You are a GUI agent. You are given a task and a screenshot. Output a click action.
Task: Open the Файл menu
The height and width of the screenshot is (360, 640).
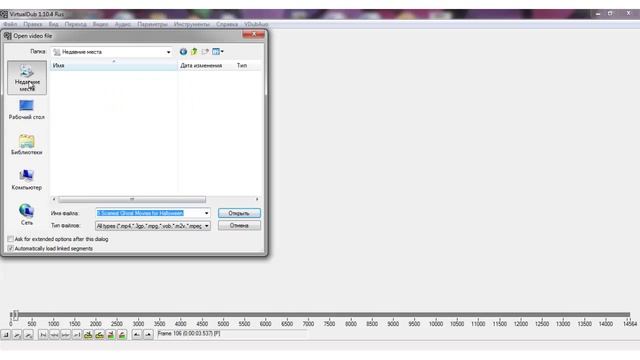(10, 24)
